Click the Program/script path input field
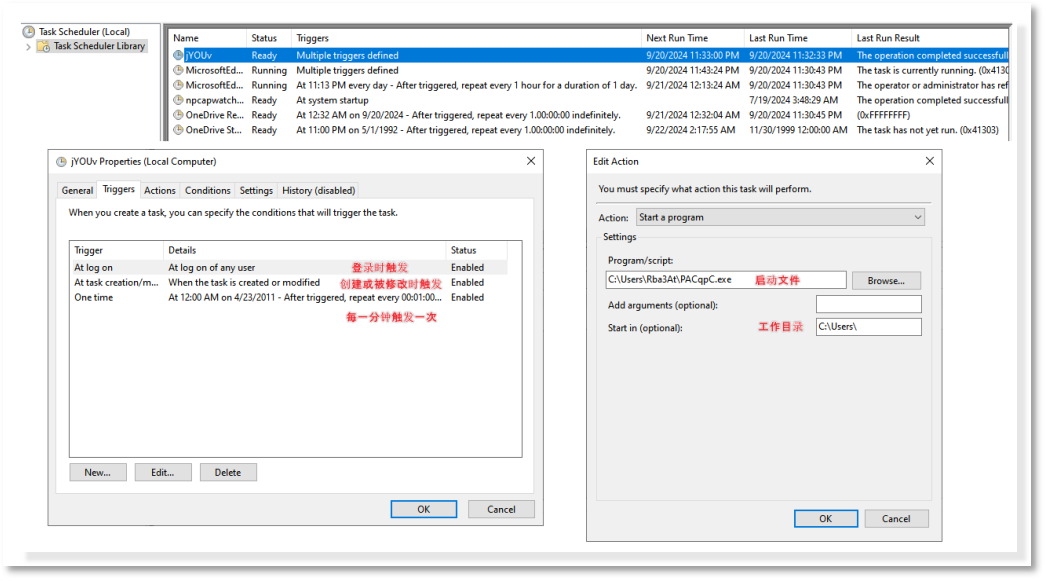 point(726,280)
